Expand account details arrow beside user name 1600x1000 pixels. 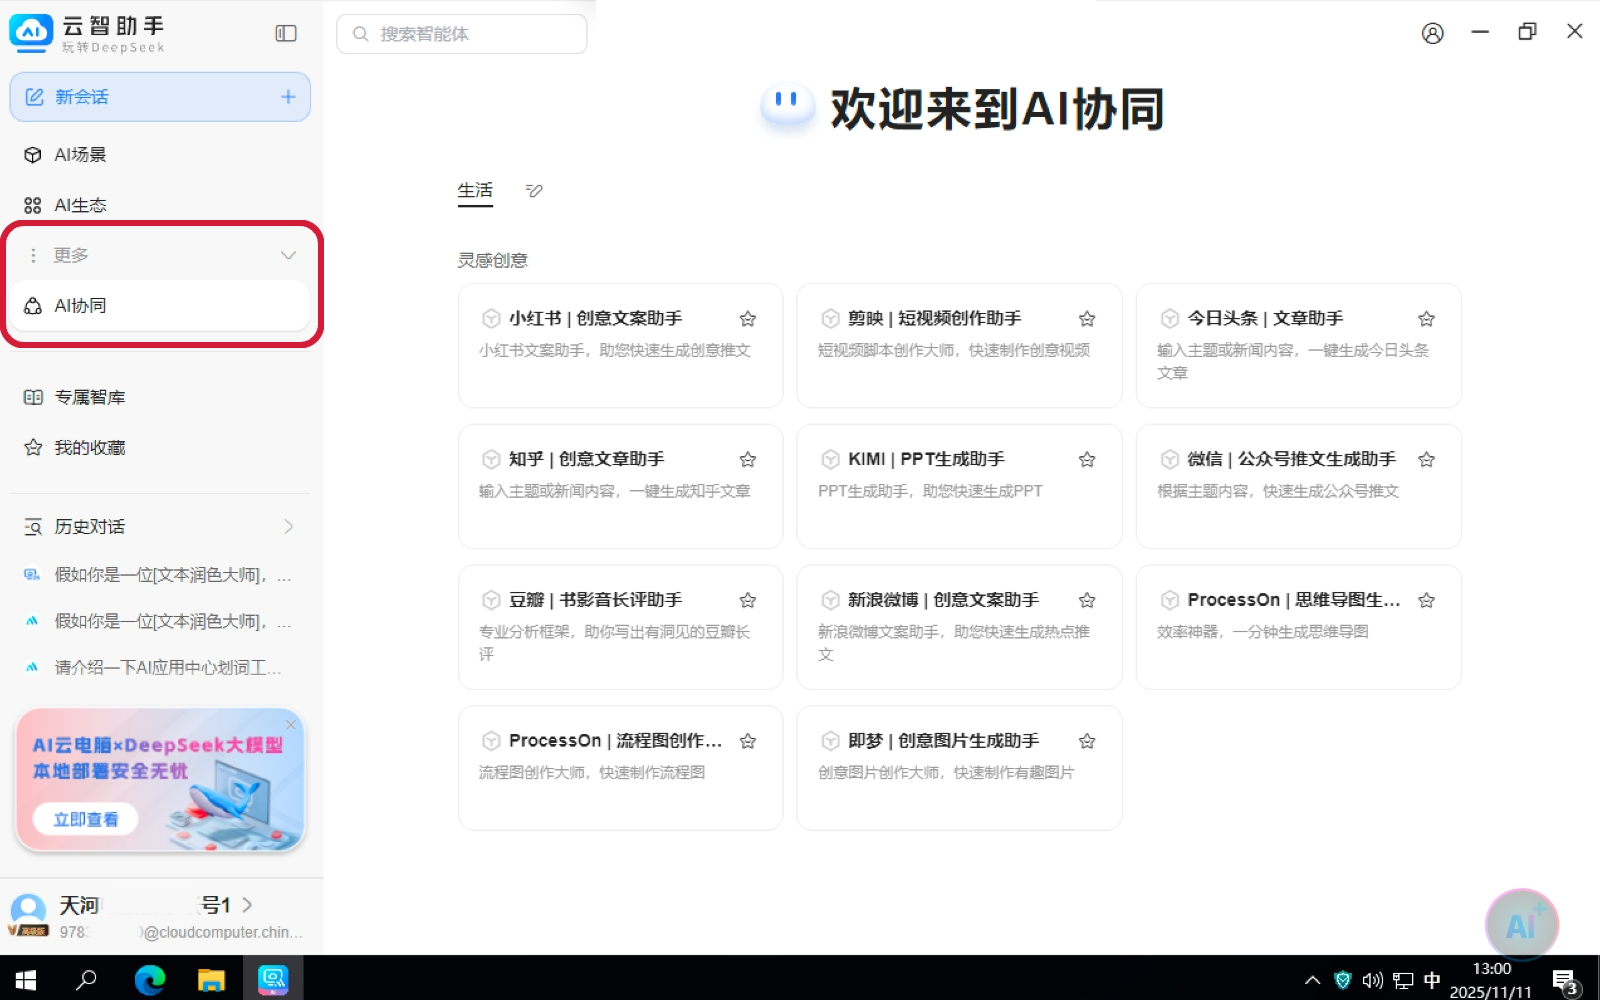tap(247, 905)
